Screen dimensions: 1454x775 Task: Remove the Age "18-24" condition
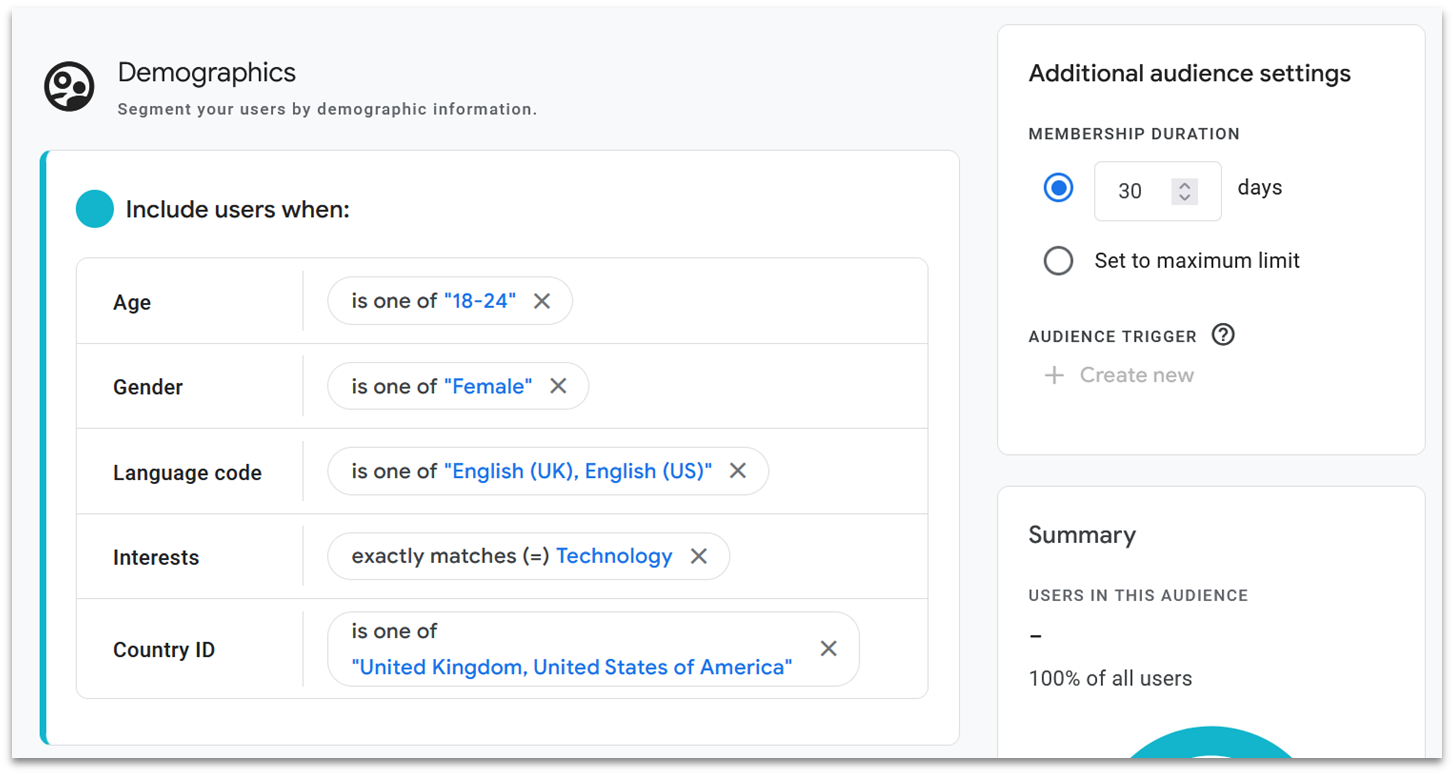point(542,301)
